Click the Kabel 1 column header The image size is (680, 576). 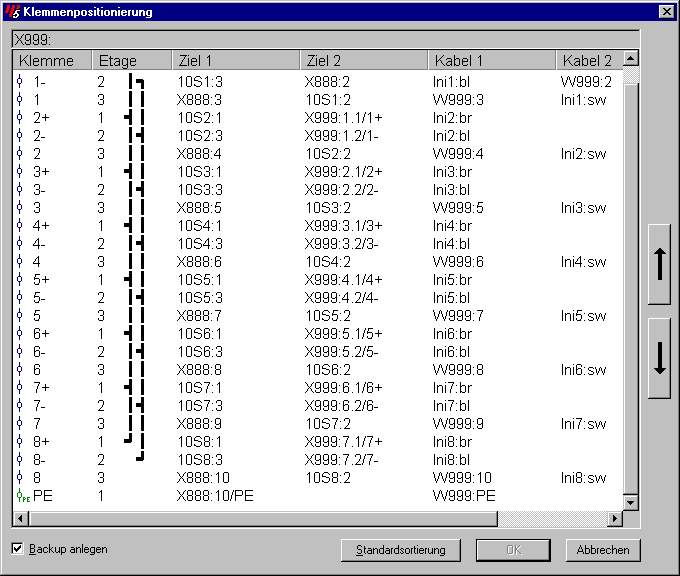pos(491,60)
